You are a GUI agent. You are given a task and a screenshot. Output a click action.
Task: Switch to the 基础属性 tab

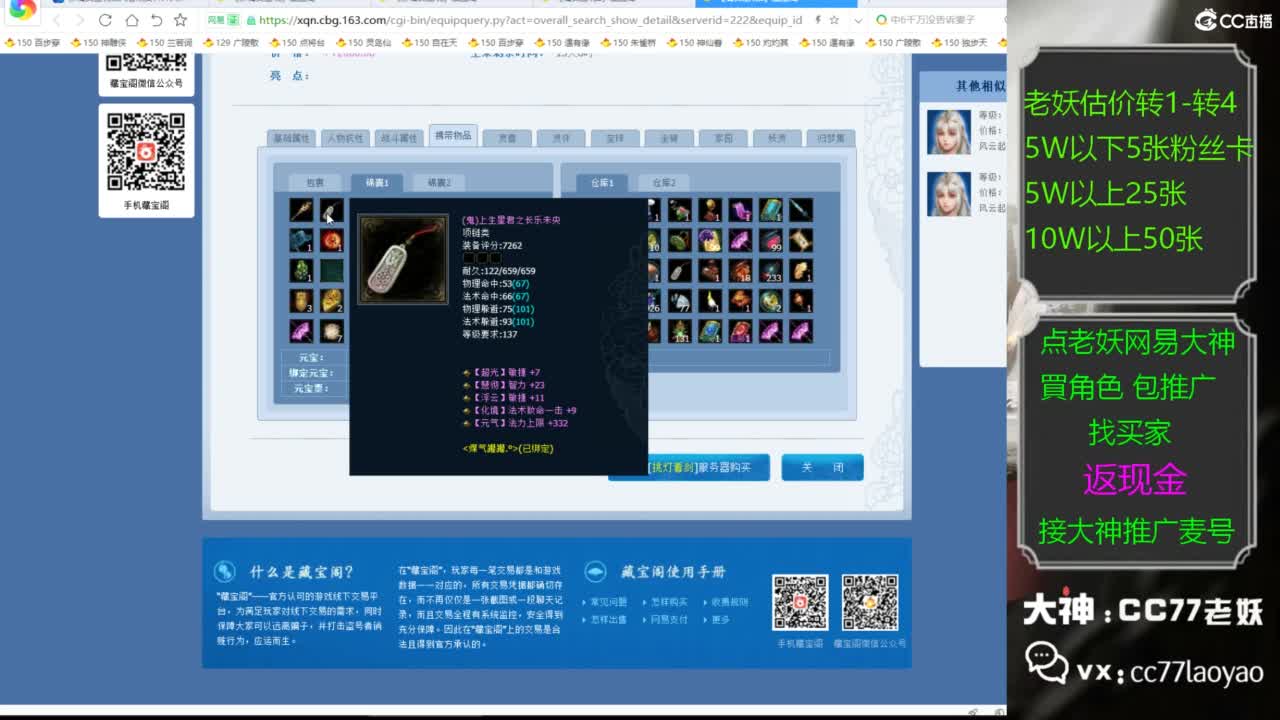coord(292,138)
